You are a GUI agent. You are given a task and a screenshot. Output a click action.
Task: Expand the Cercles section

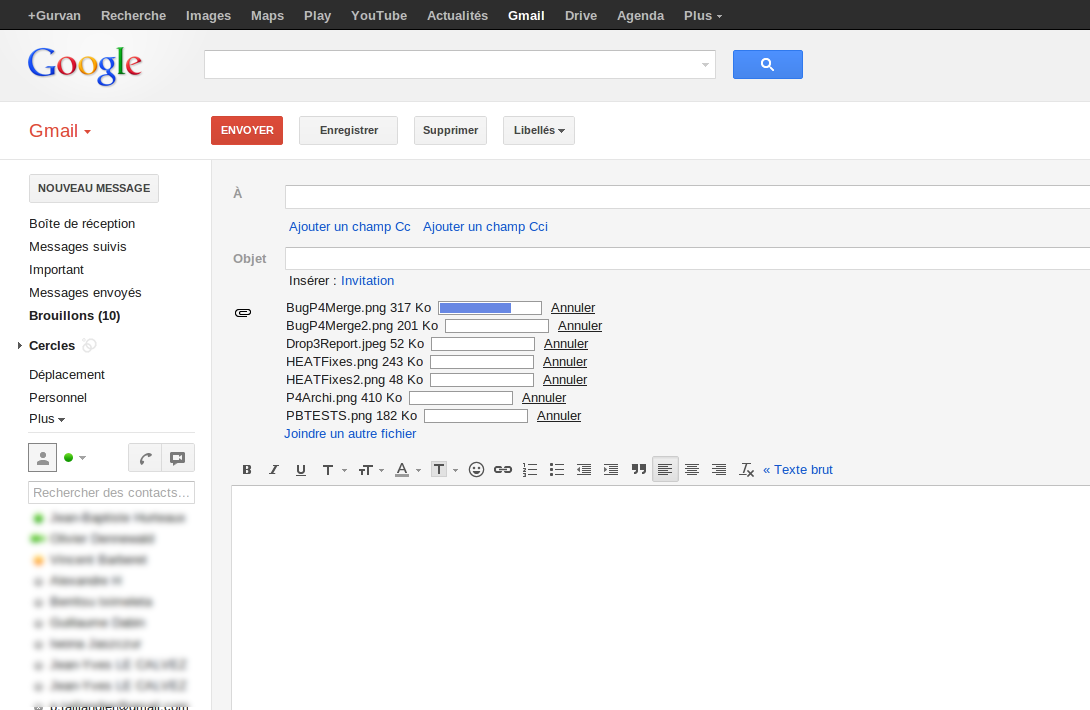(19, 346)
